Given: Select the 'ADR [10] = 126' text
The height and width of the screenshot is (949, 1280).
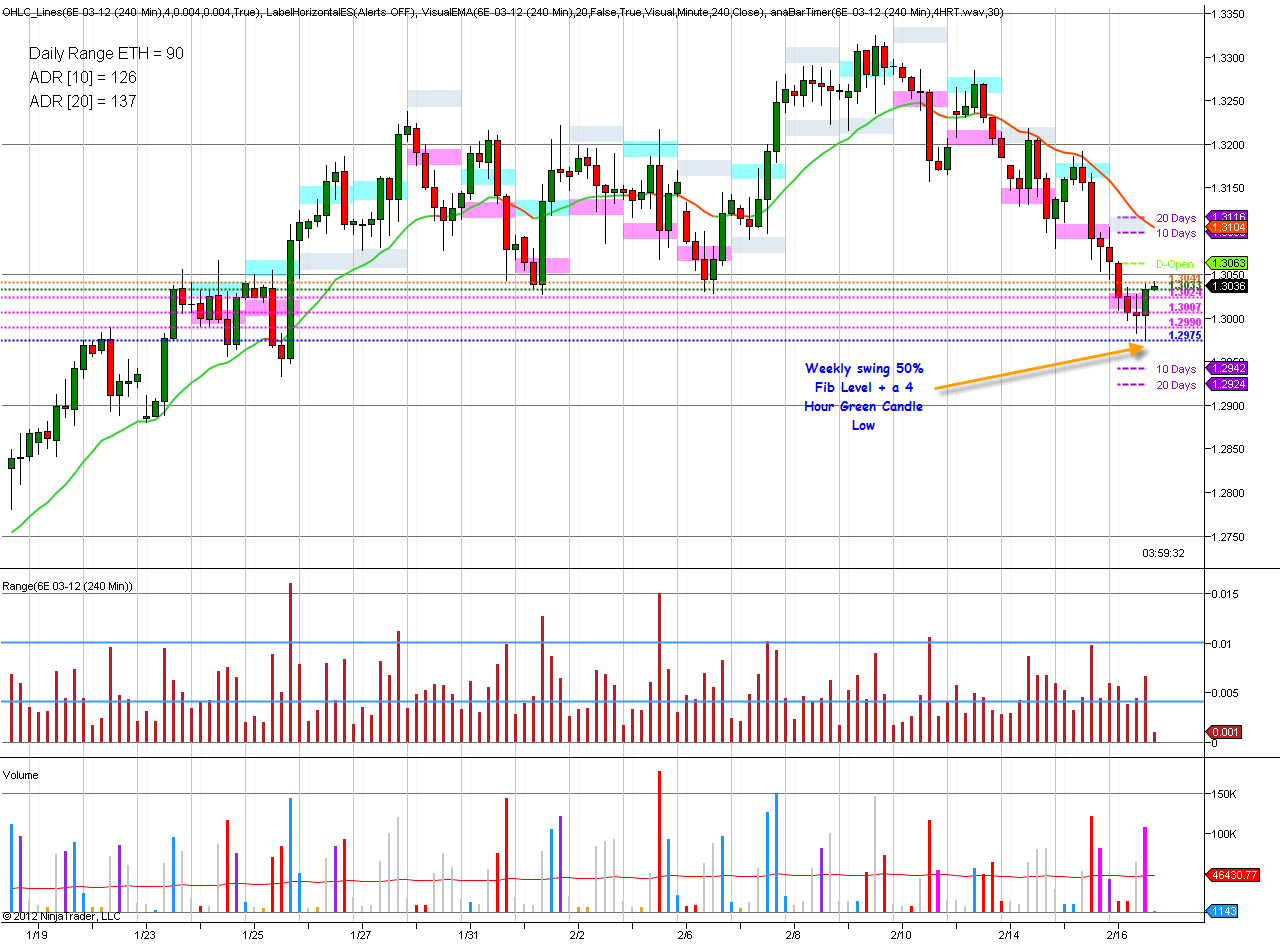Looking at the screenshot, I should coord(83,77).
